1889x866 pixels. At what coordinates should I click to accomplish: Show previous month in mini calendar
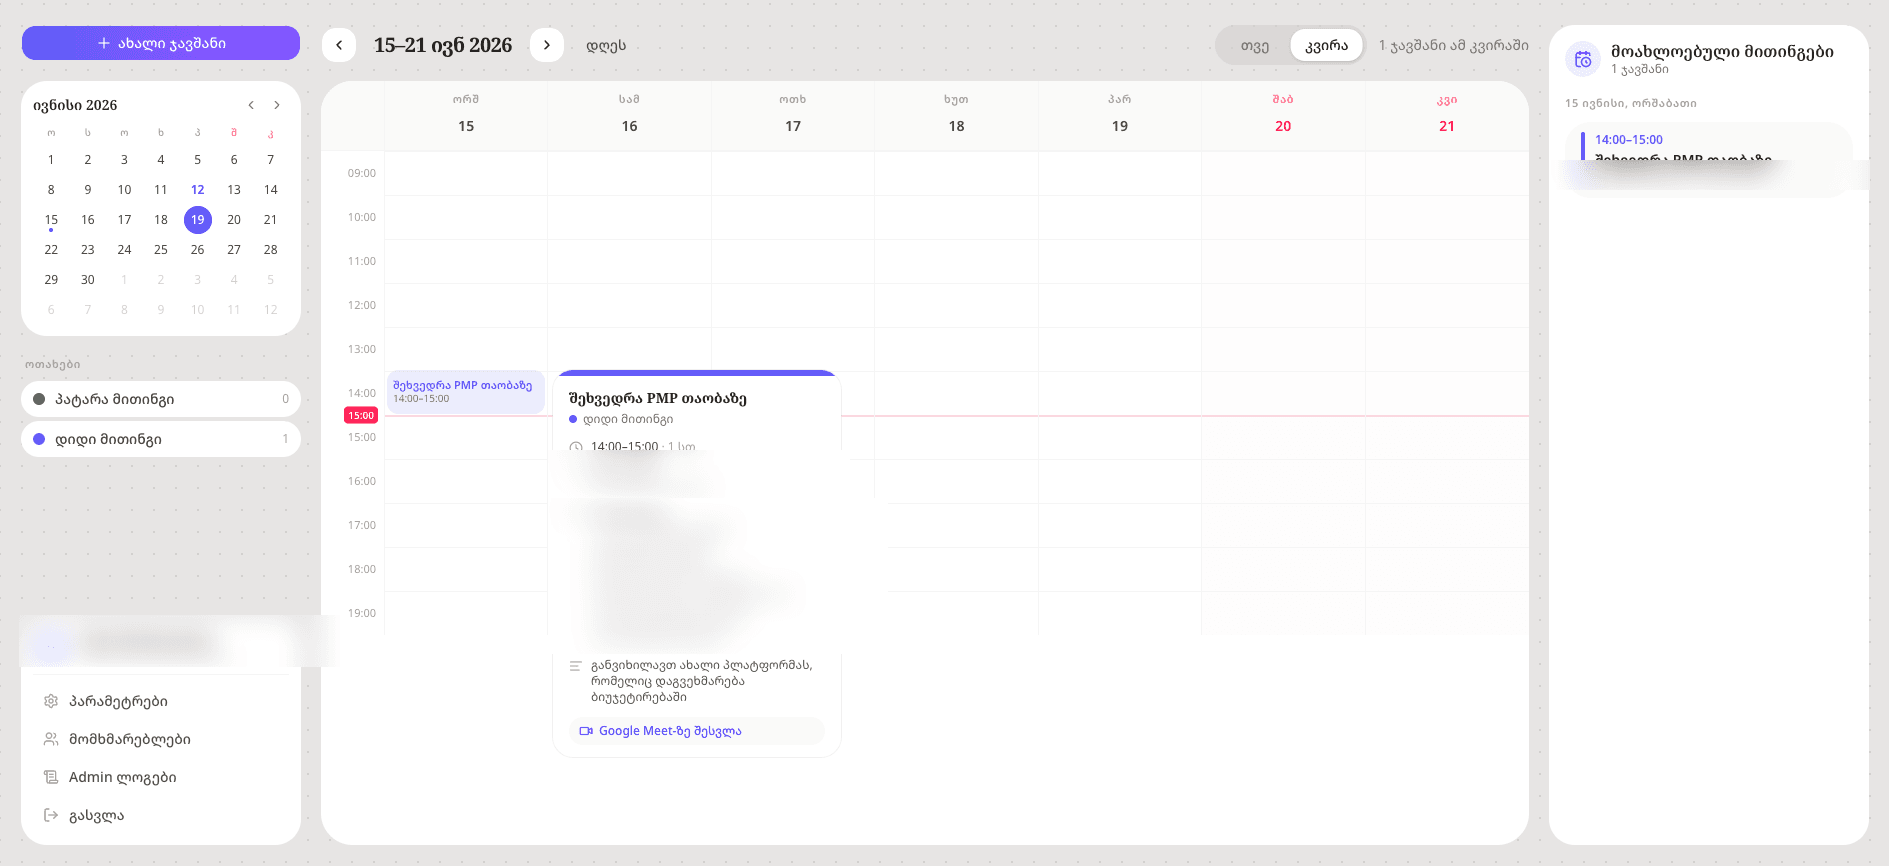pyautogui.click(x=251, y=105)
